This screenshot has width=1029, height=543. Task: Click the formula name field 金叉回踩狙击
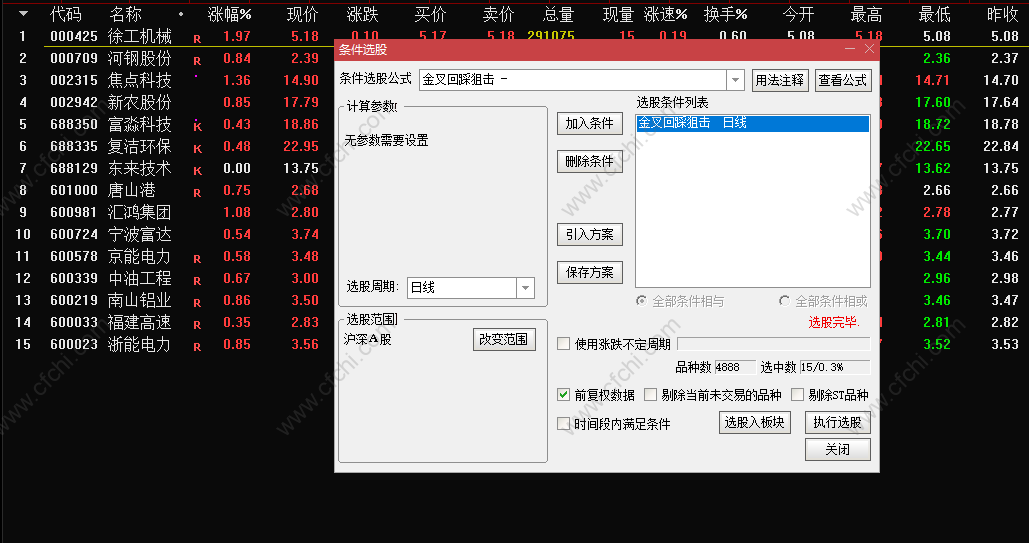click(x=573, y=80)
